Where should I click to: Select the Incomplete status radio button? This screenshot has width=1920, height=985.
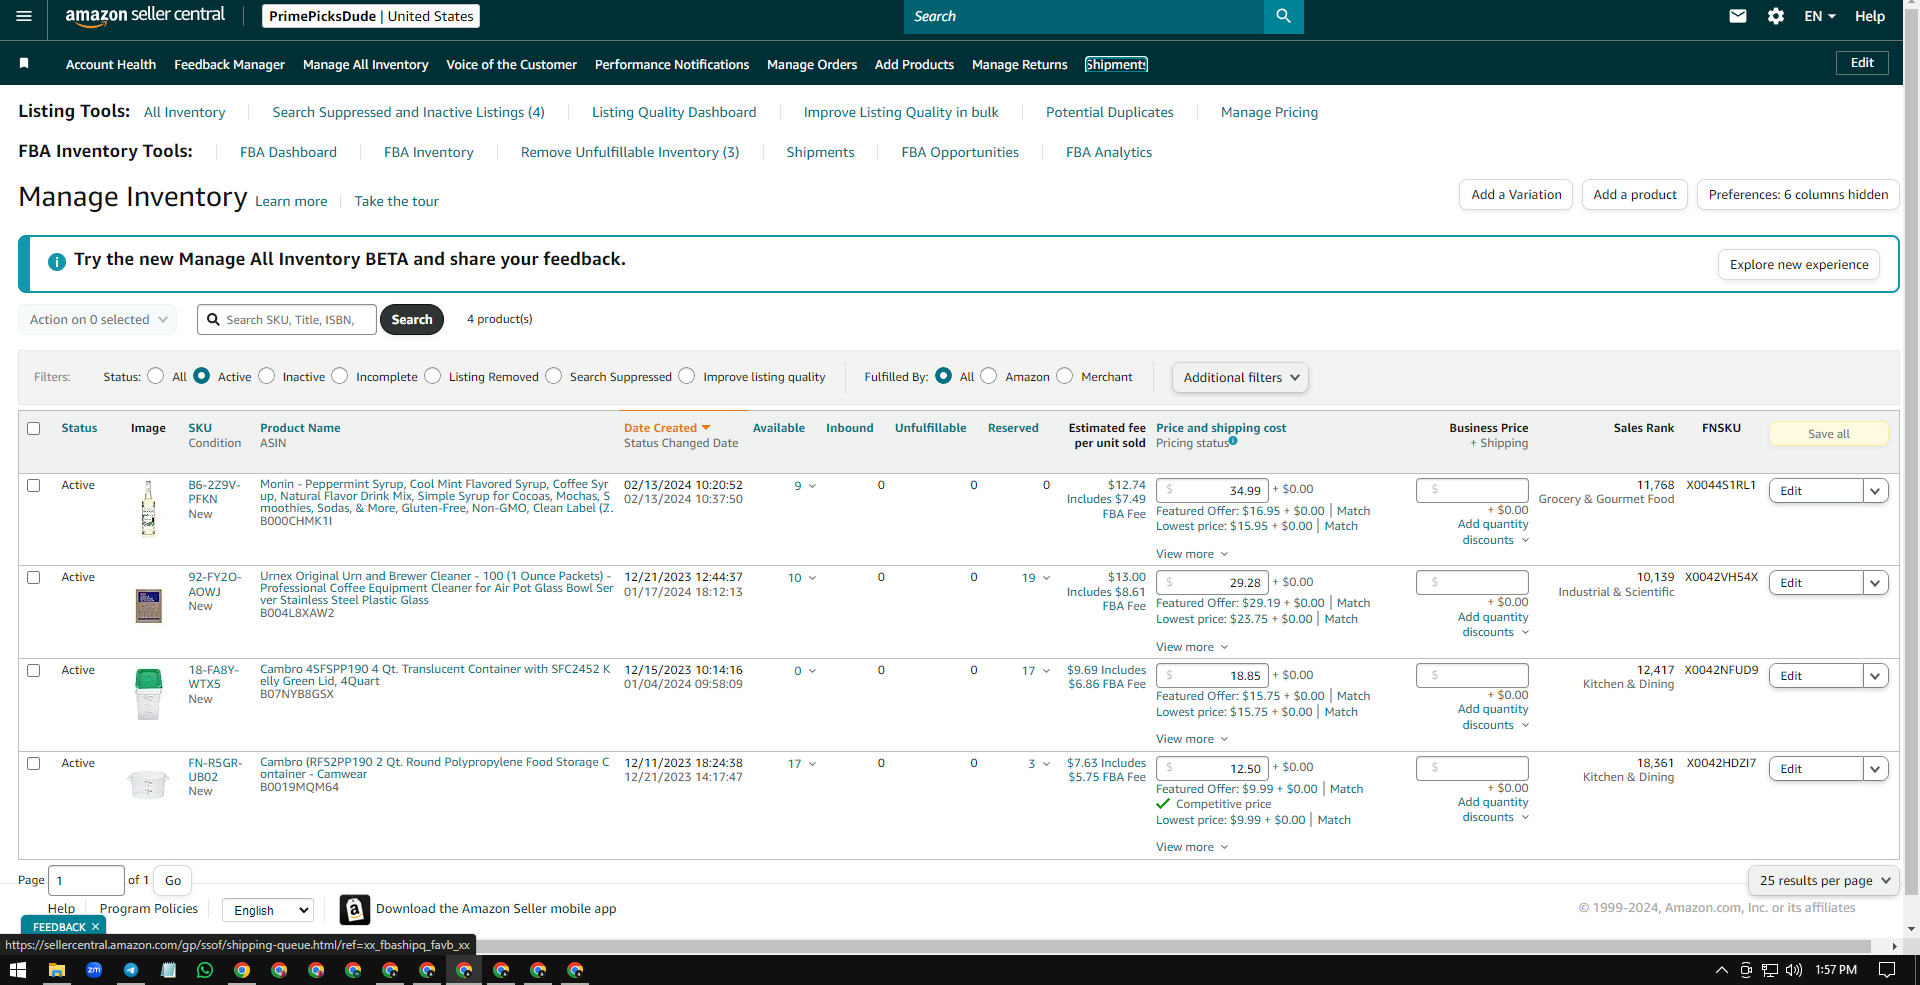pos(340,376)
